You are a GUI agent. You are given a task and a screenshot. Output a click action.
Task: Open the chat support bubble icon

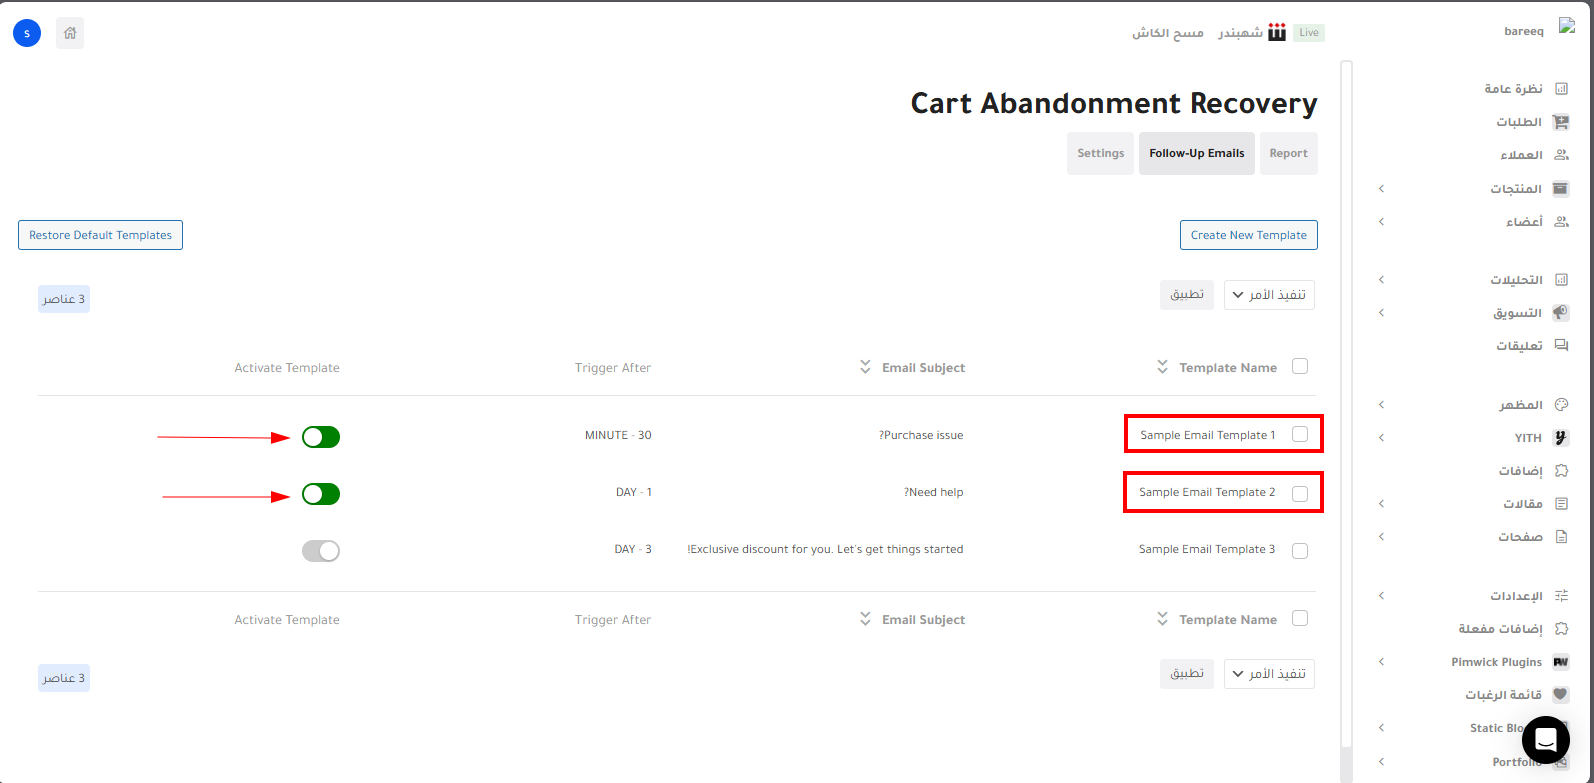pyautogui.click(x=1545, y=740)
